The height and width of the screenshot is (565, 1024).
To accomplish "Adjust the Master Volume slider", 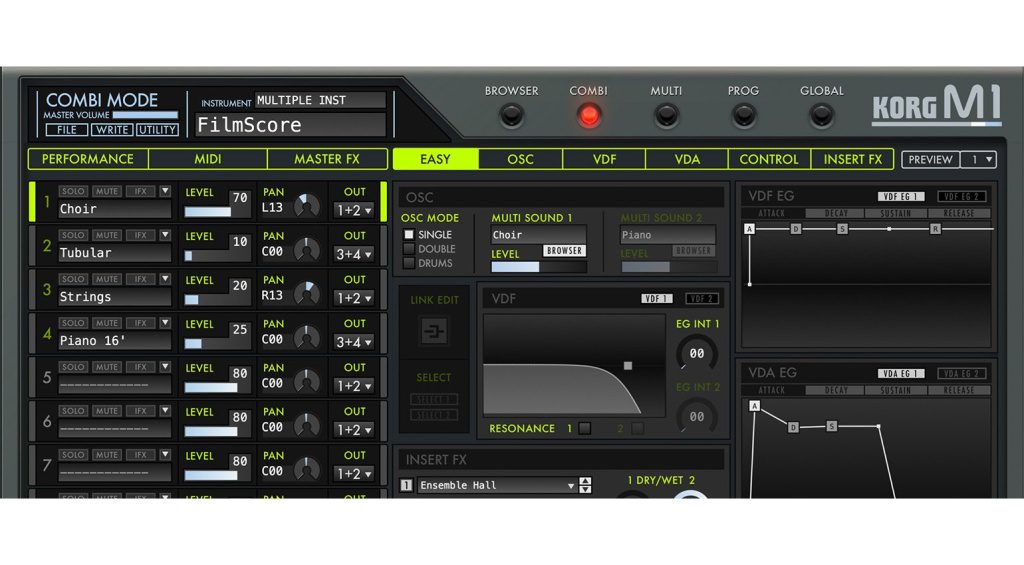I will [x=146, y=115].
